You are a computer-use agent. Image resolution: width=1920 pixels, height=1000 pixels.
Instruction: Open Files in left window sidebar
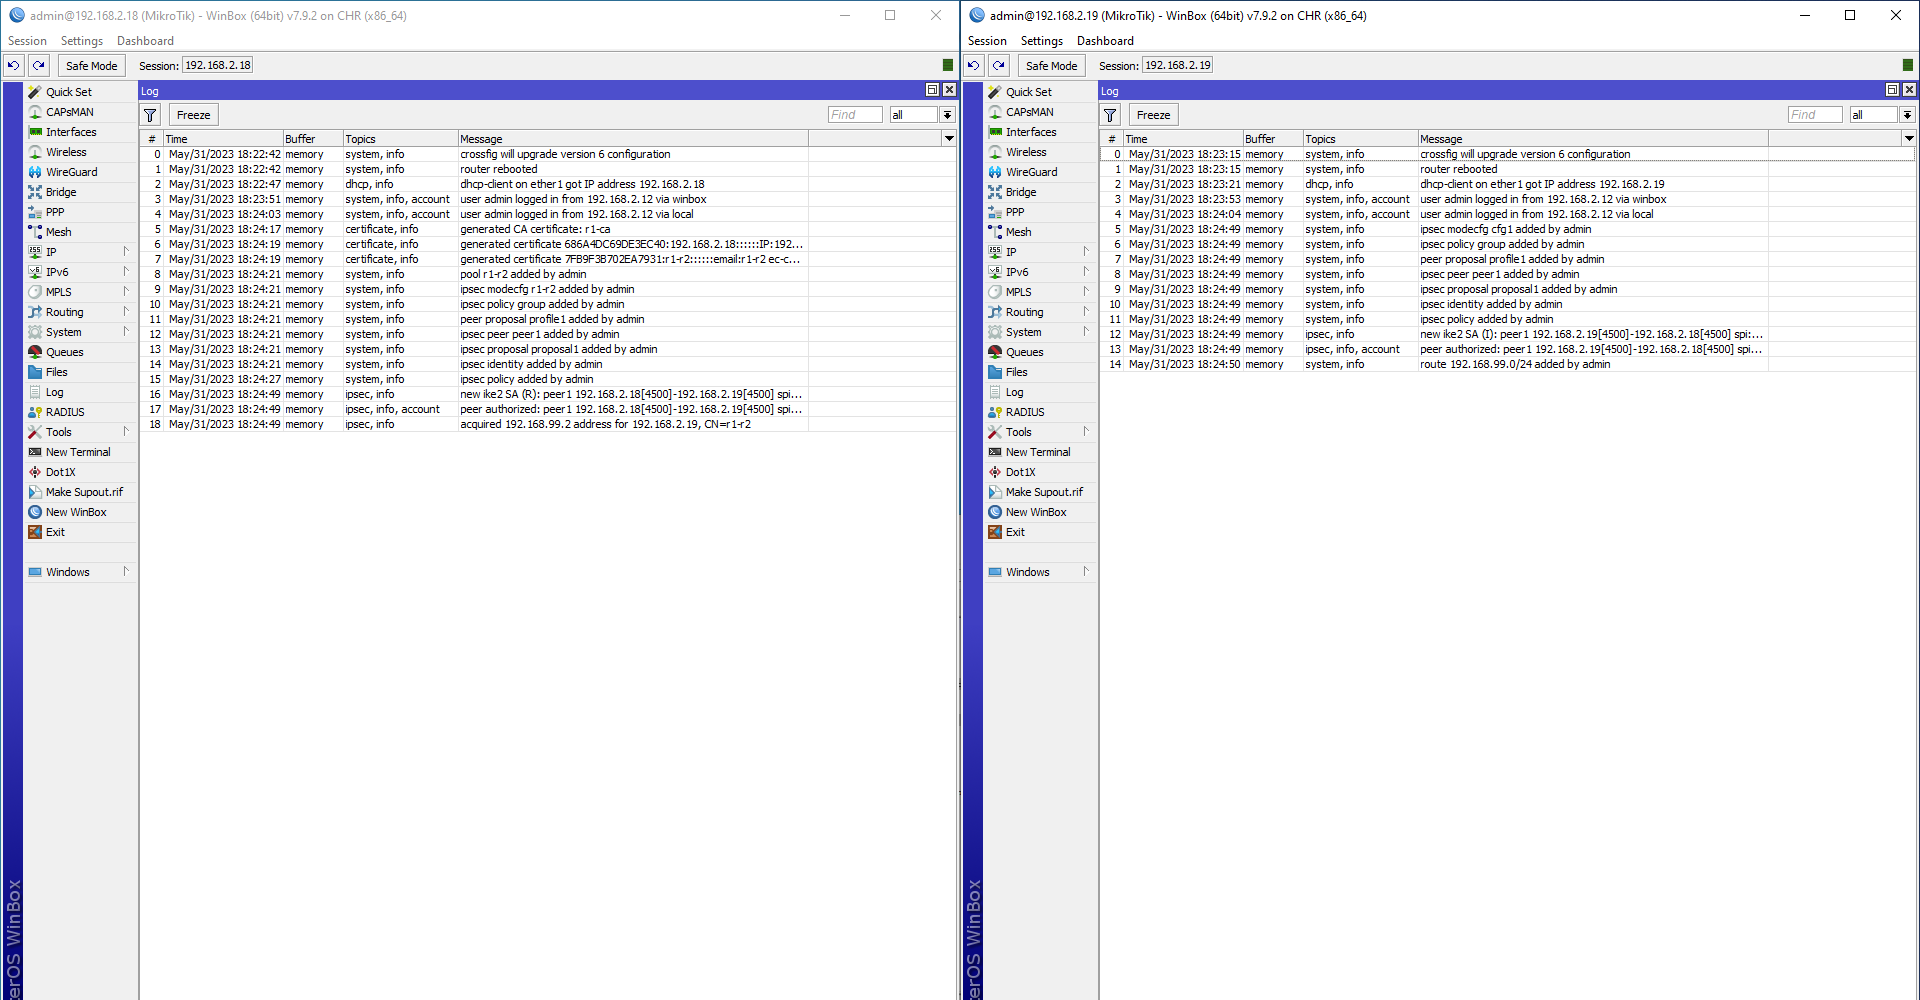point(56,372)
